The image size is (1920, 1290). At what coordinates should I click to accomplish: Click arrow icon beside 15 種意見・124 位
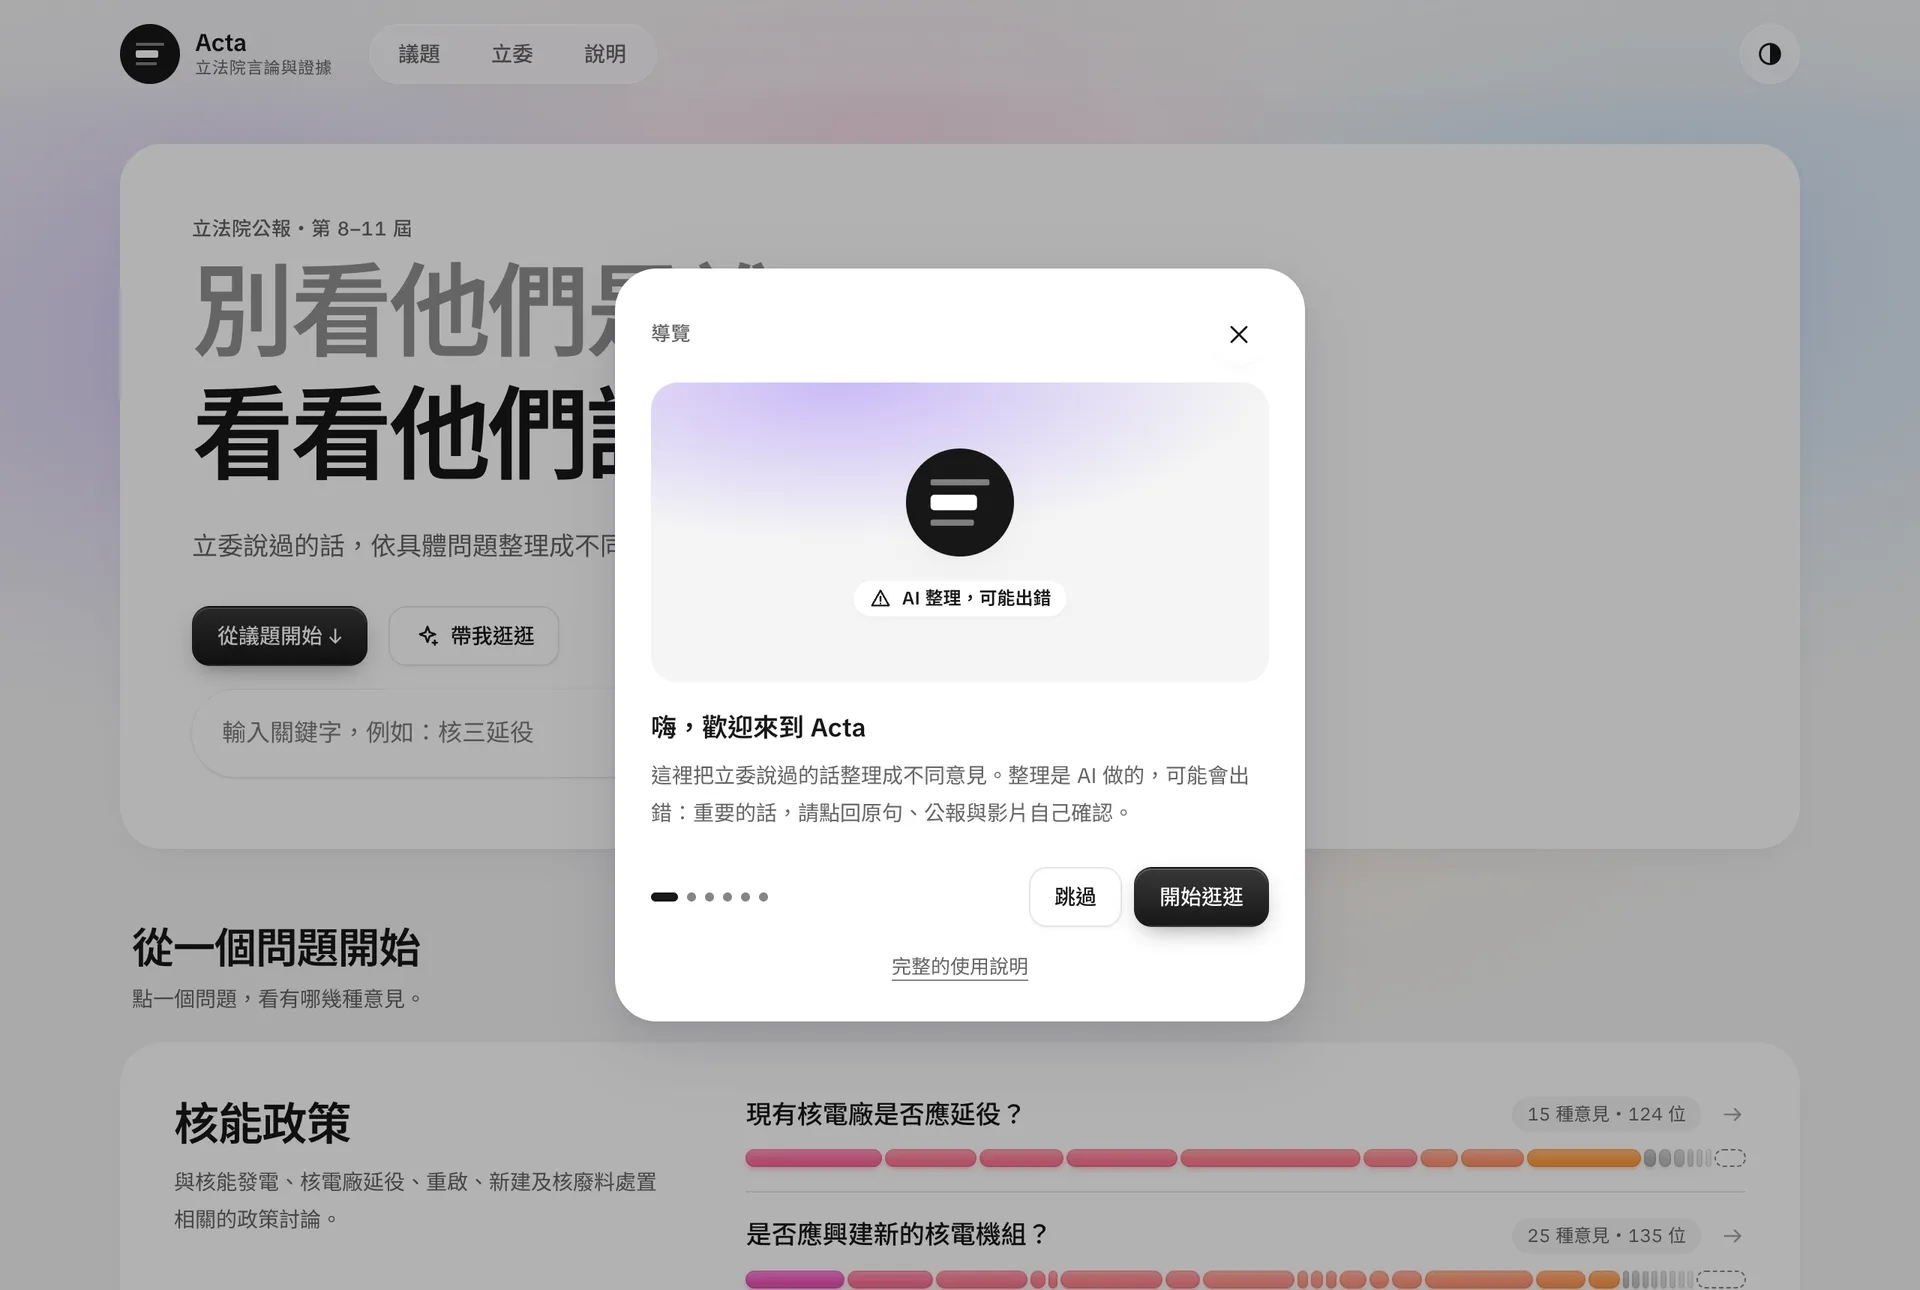point(1733,1114)
